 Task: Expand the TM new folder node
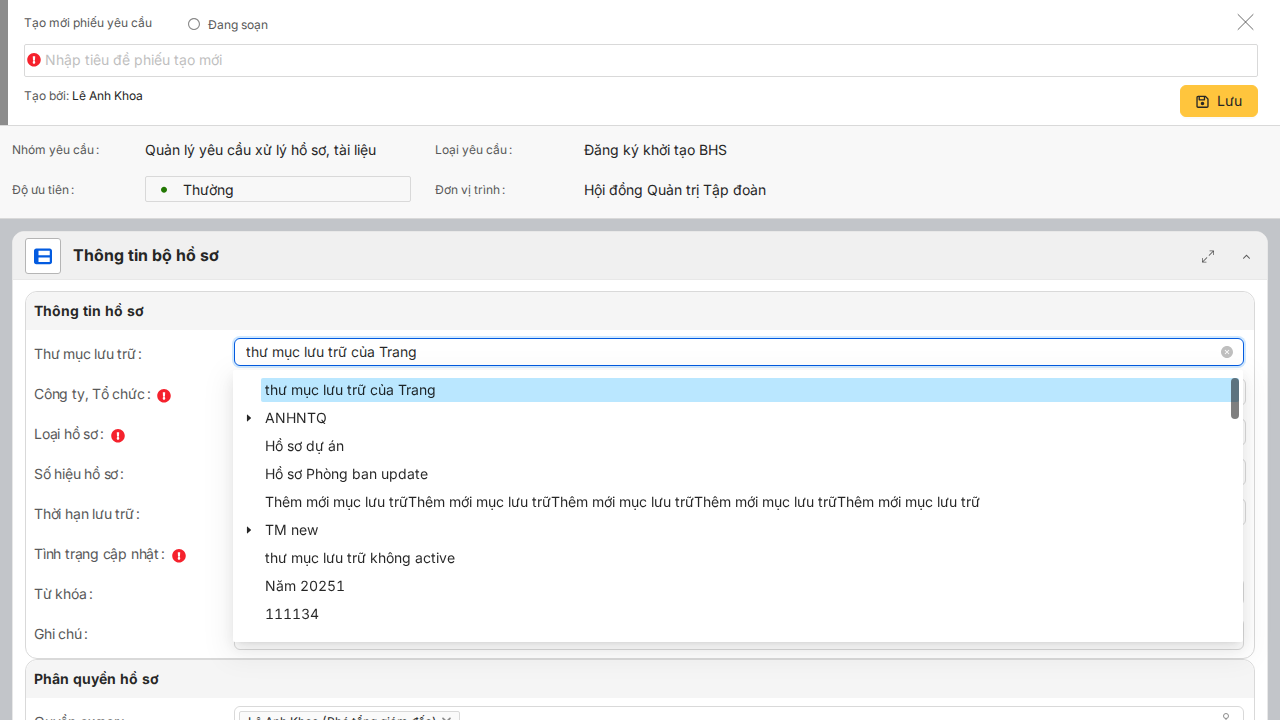click(249, 530)
